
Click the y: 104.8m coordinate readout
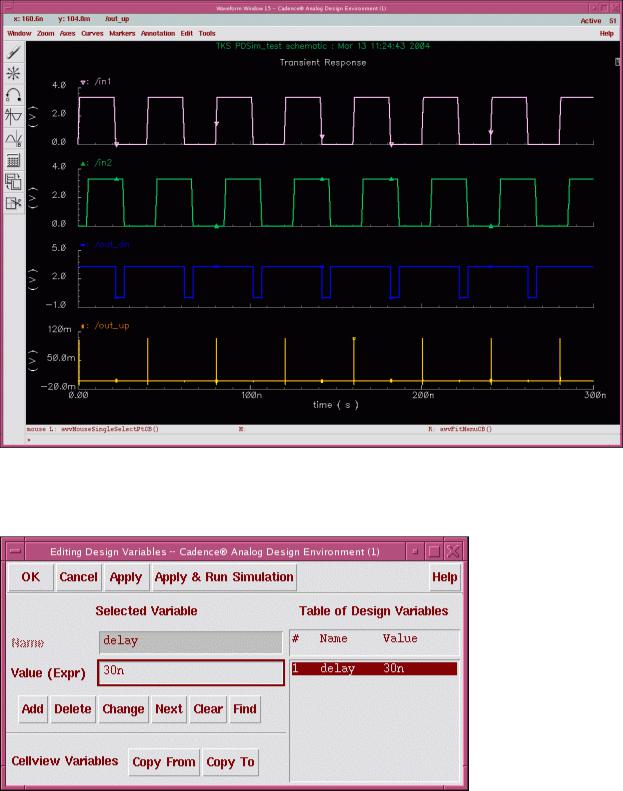tap(74, 19)
